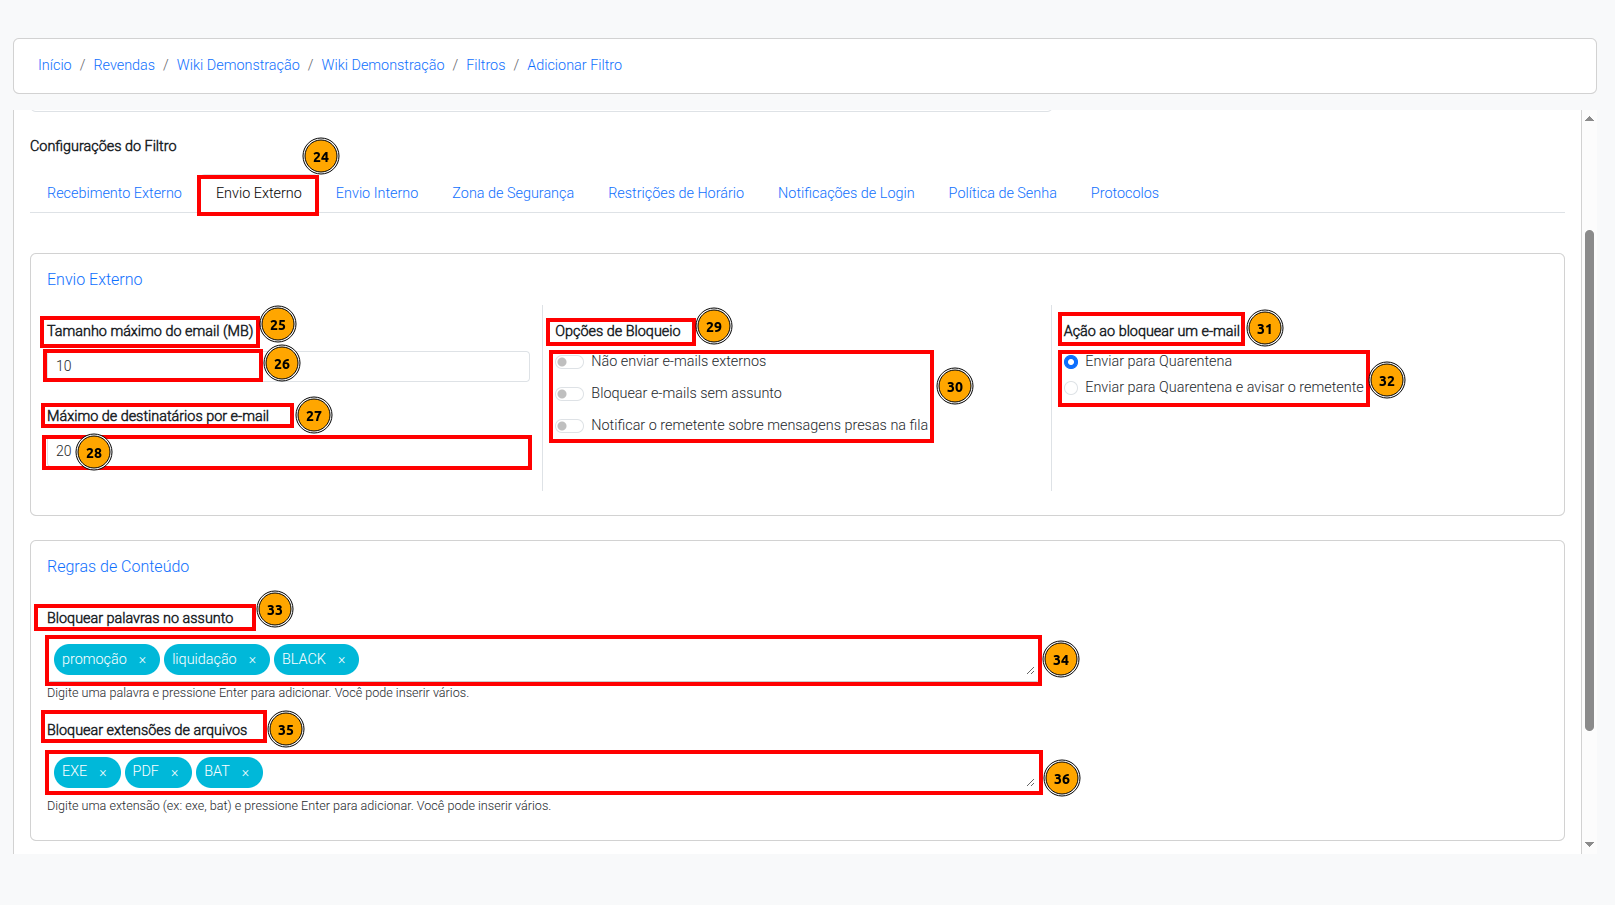Click the vertical scrollbar thumb

coord(1589,480)
